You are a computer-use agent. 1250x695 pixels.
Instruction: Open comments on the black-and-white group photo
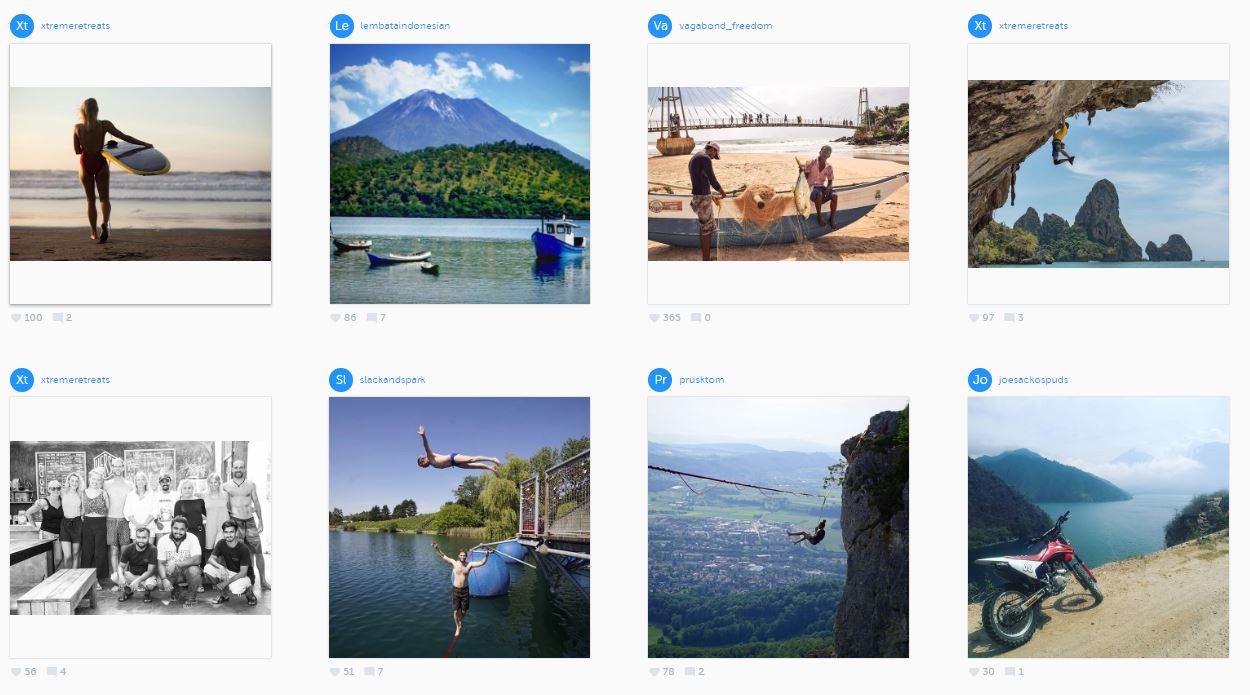point(52,672)
